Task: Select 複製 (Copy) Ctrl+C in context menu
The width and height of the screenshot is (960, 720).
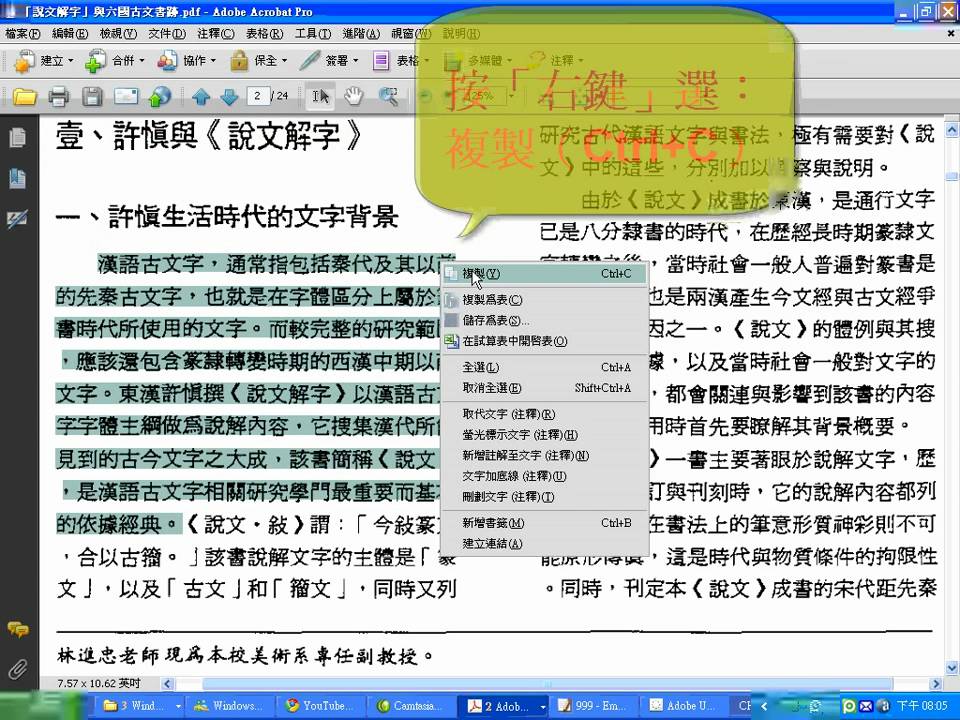Action: 544,274
